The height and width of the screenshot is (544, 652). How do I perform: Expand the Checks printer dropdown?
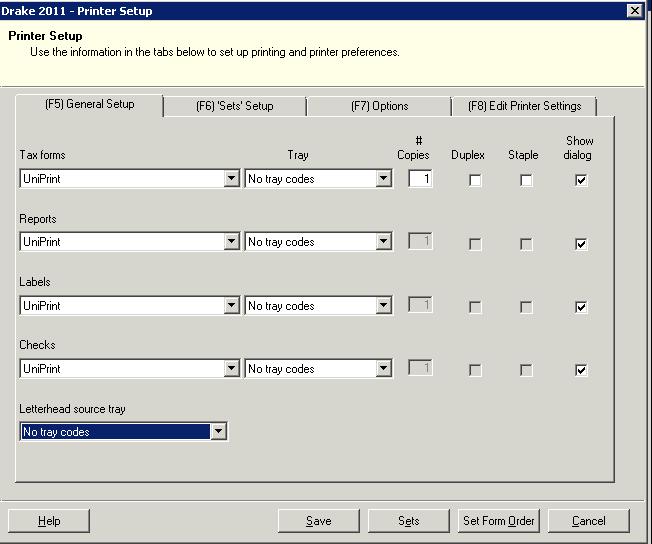coord(232,369)
